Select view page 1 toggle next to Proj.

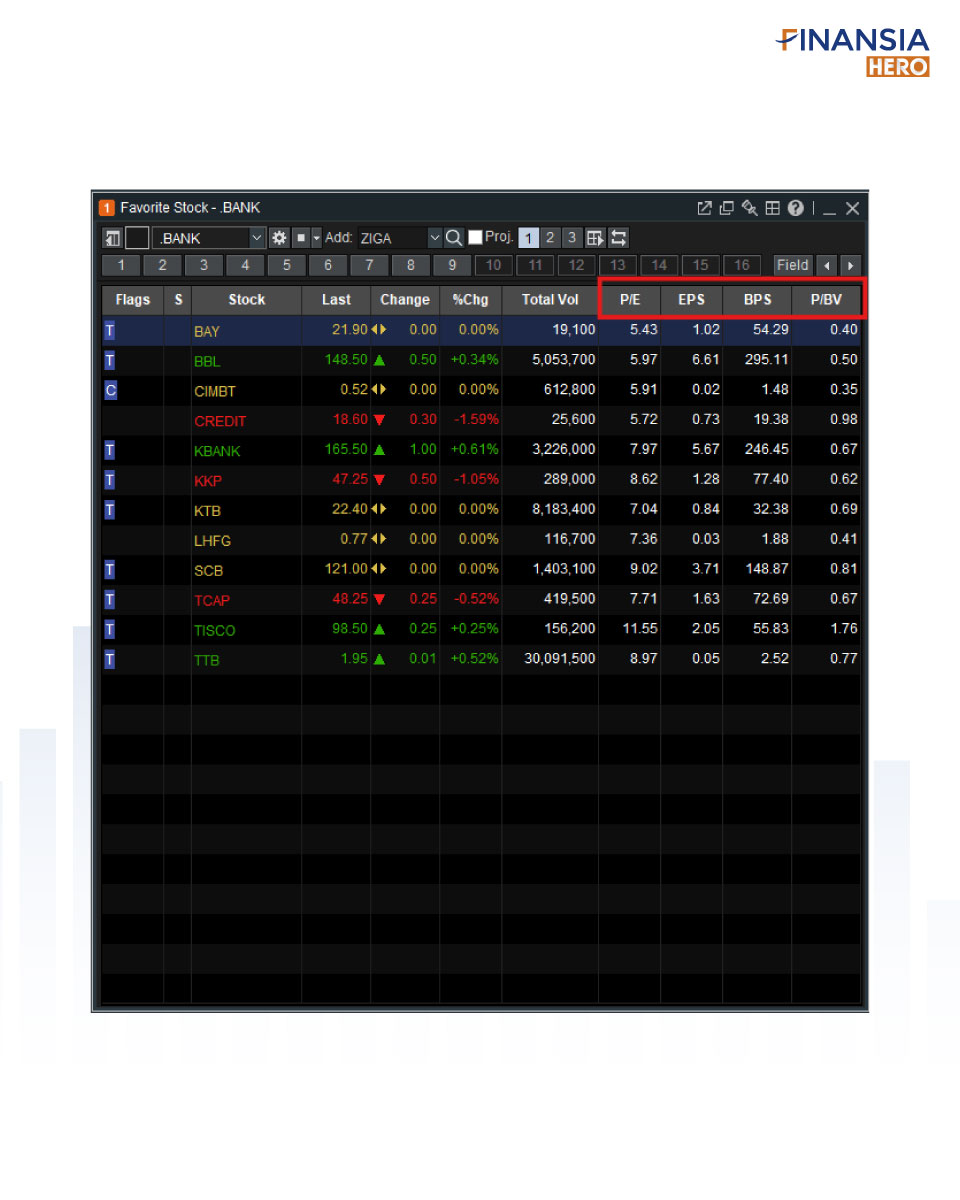[529, 238]
